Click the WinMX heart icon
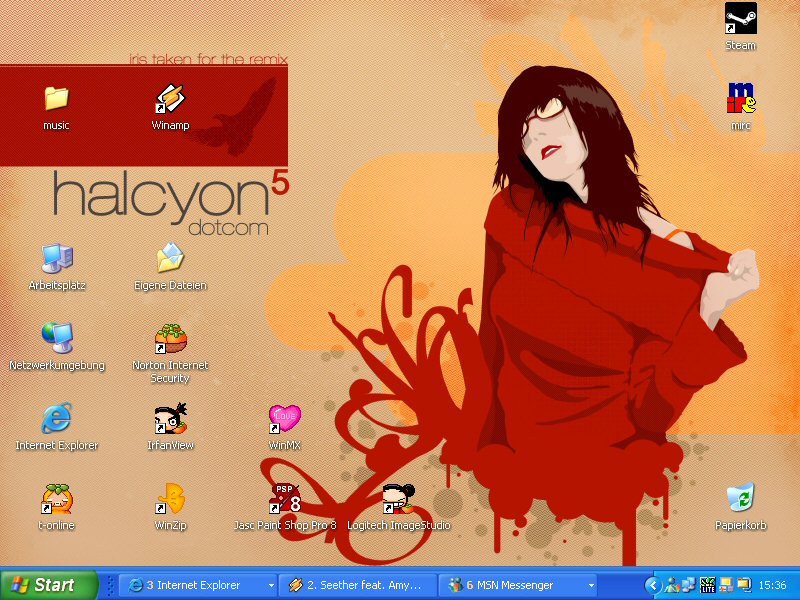 pos(285,418)
